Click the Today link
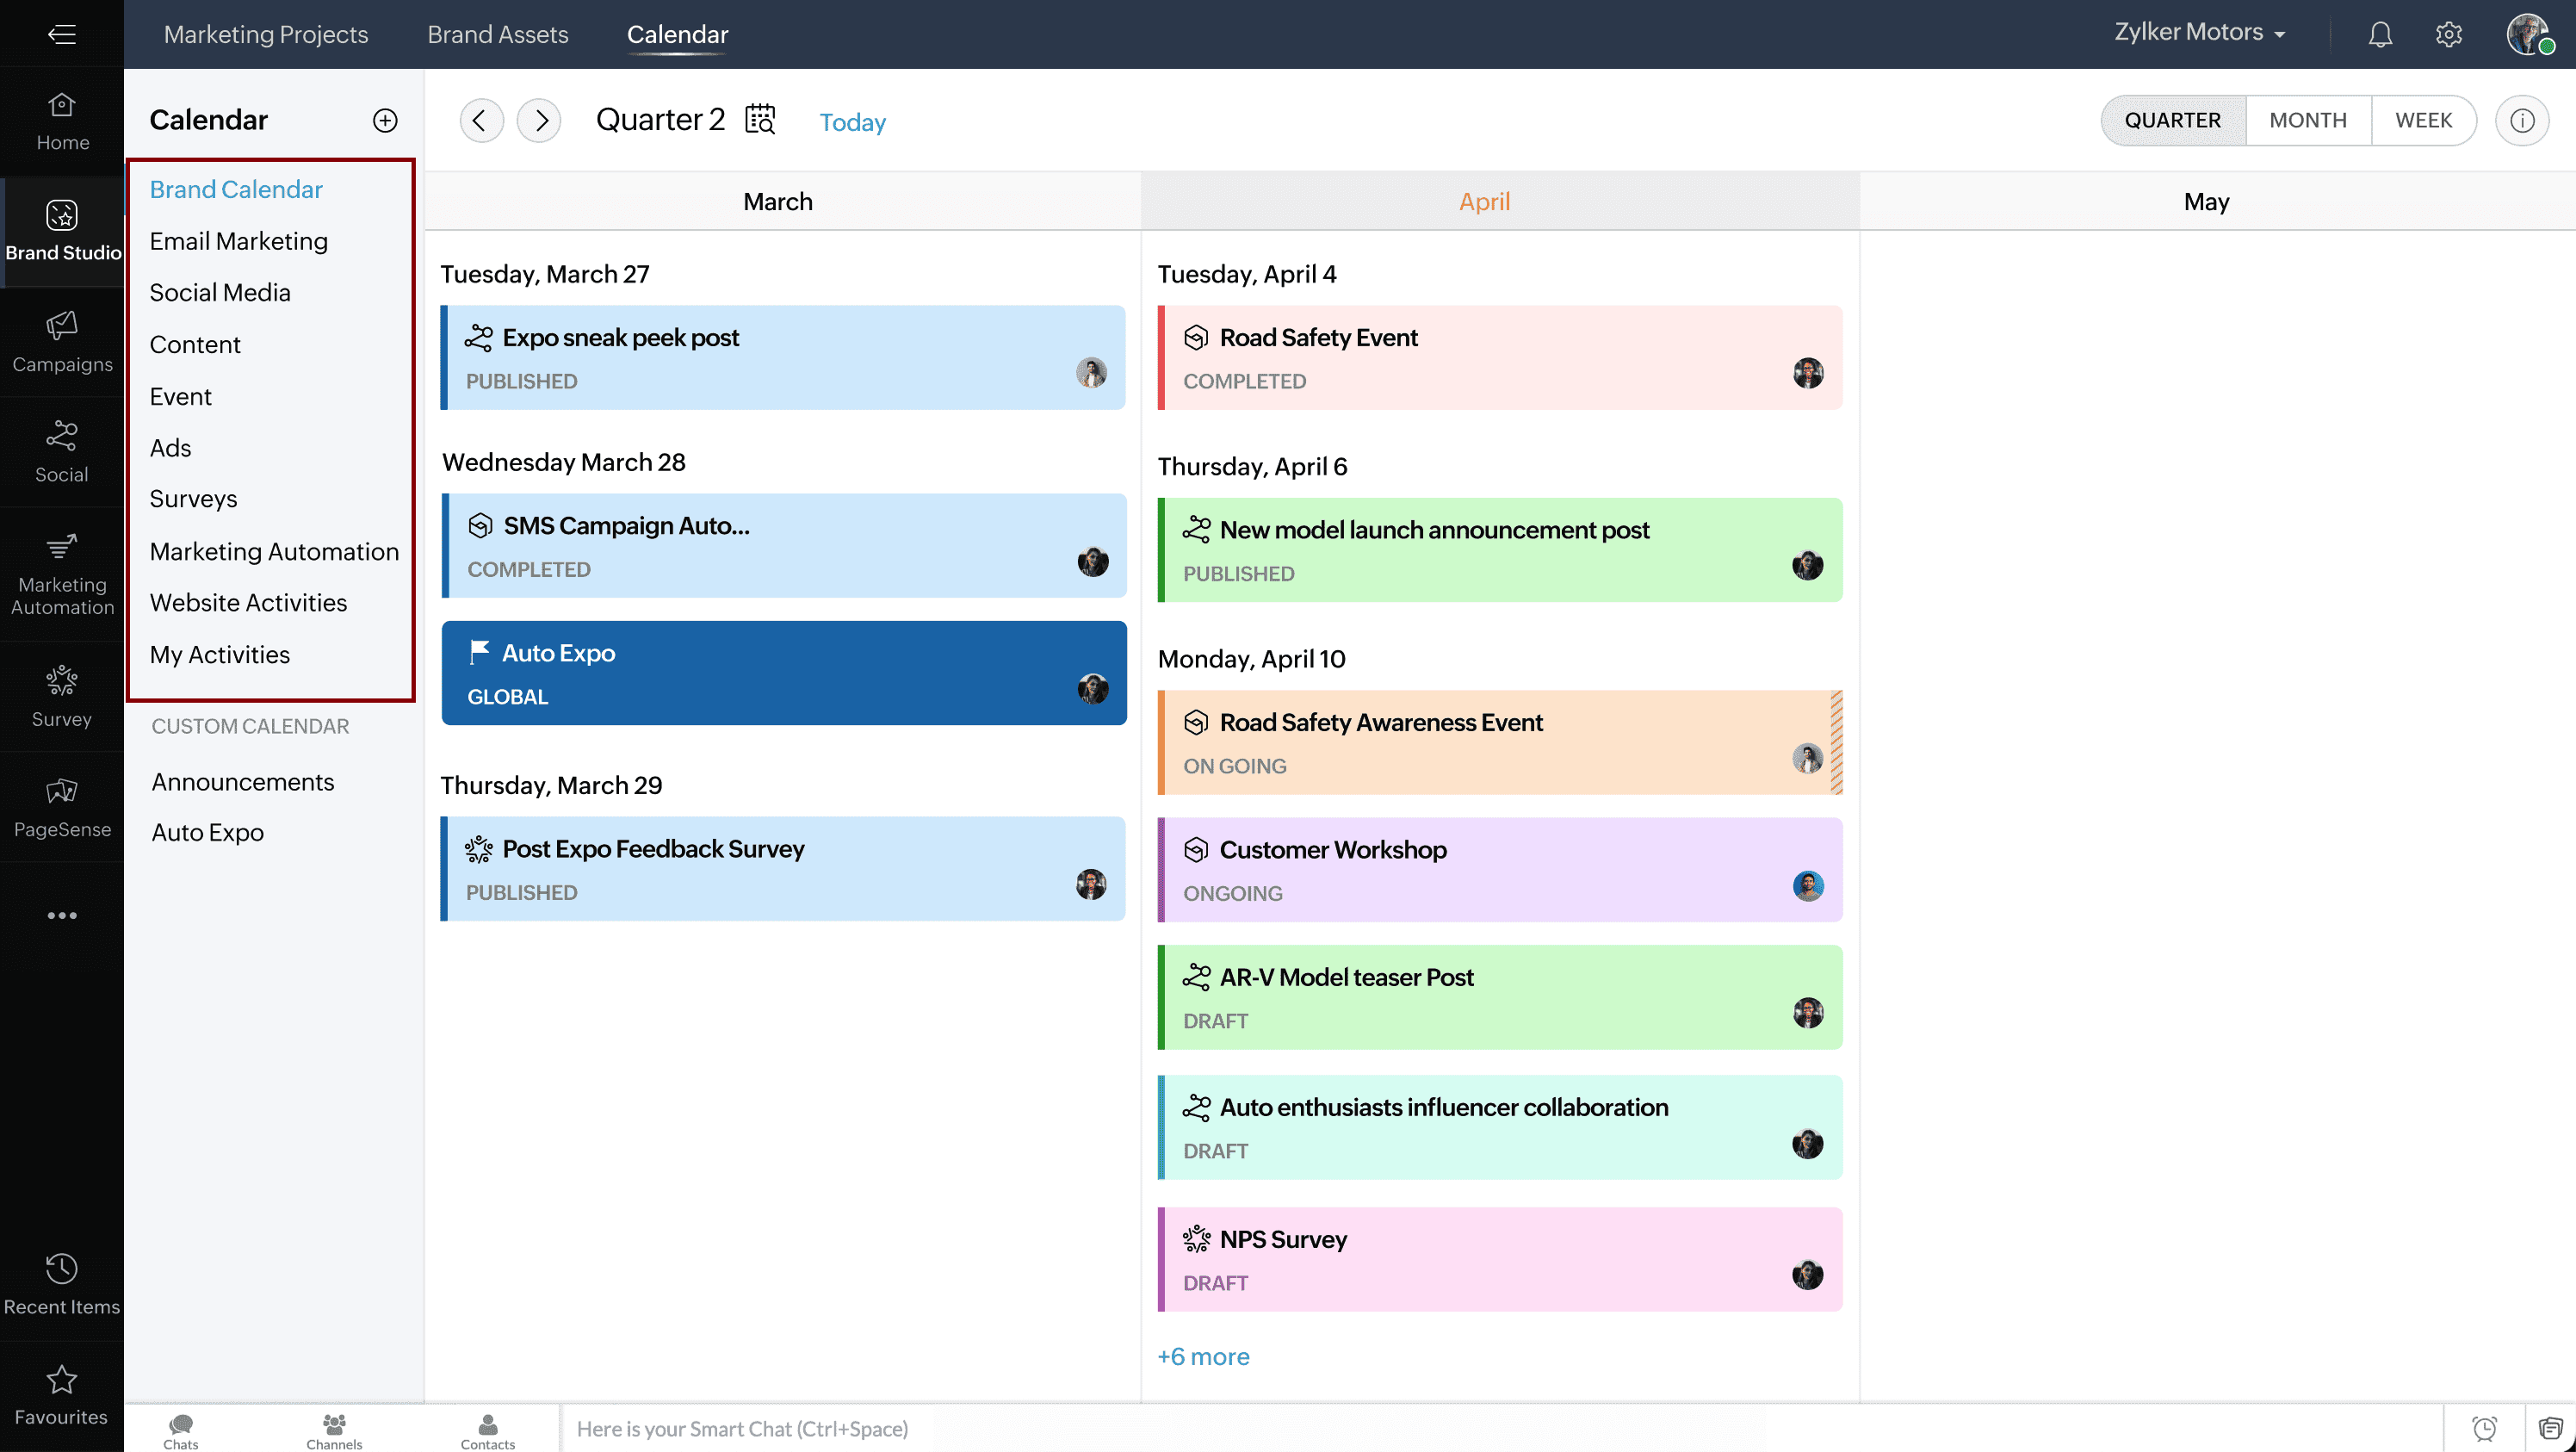Screen dimensions: 2576x1452 (852, 122)
